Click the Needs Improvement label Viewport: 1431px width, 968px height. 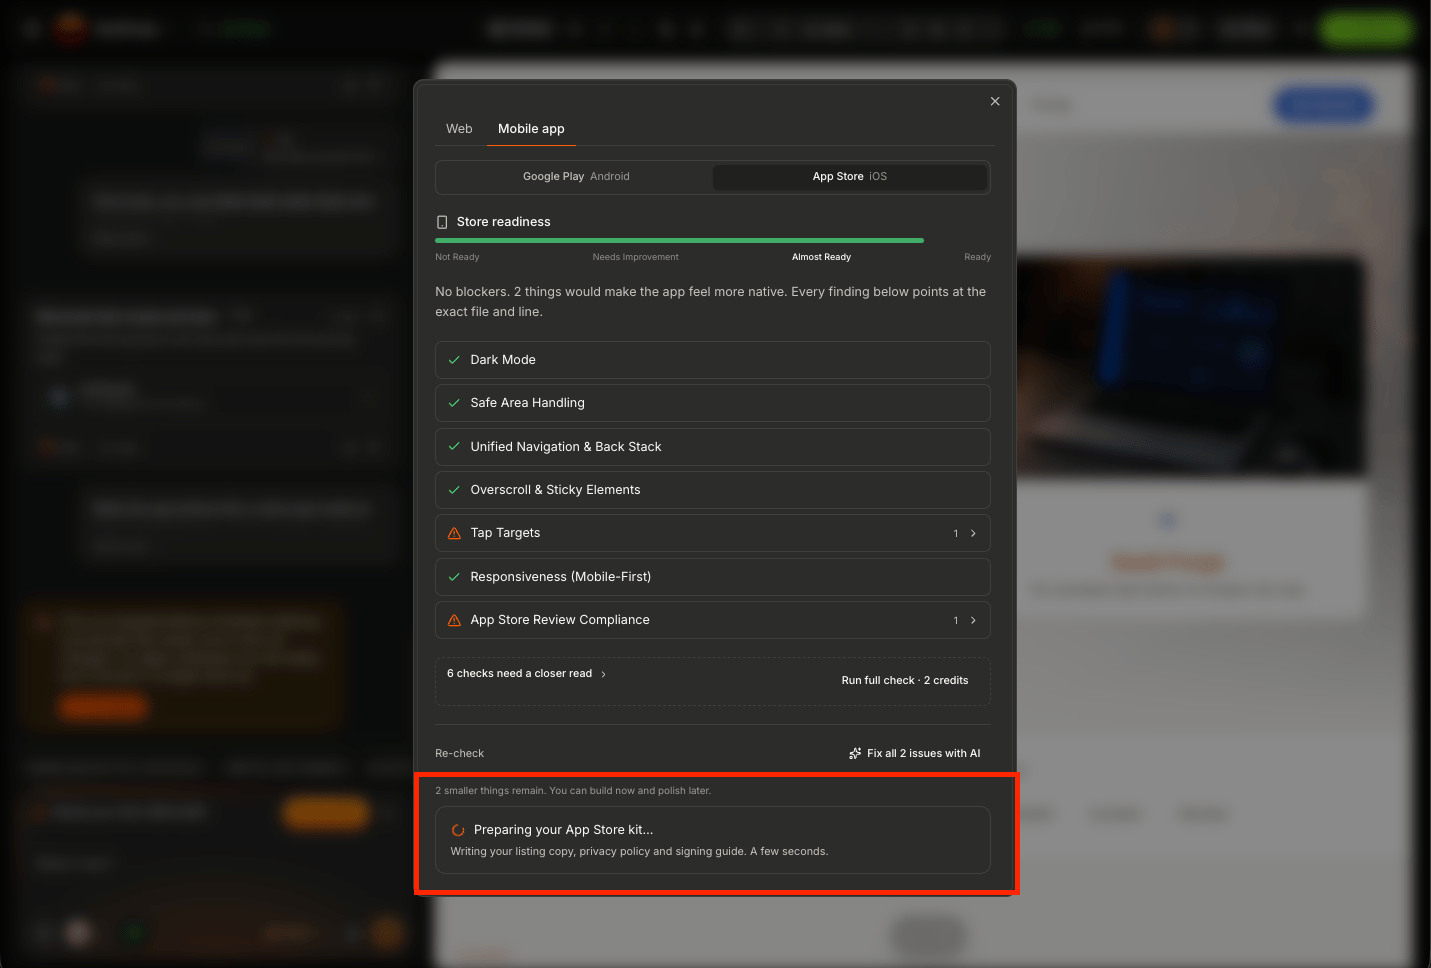click(635, 257)
